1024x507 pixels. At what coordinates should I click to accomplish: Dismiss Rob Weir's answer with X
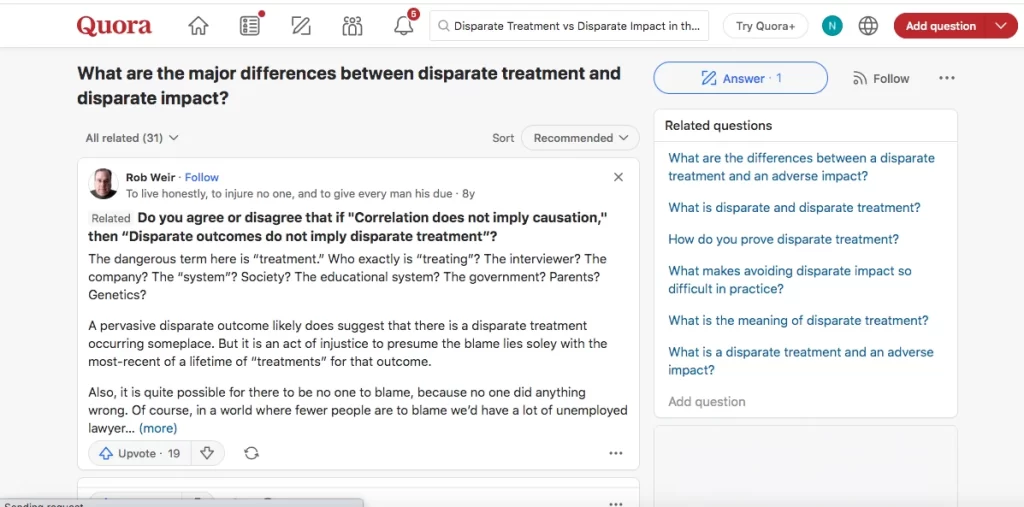[x=618, y=177]
